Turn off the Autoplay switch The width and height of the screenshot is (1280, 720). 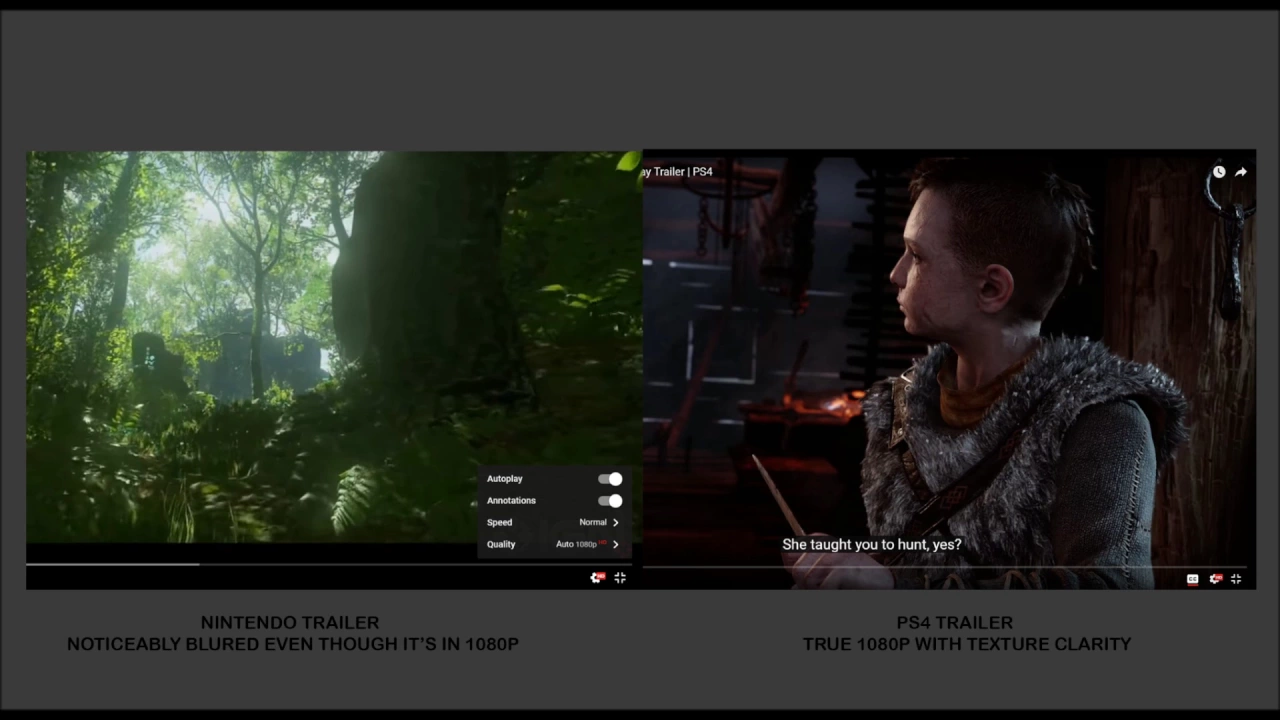(x=610, y=479)
